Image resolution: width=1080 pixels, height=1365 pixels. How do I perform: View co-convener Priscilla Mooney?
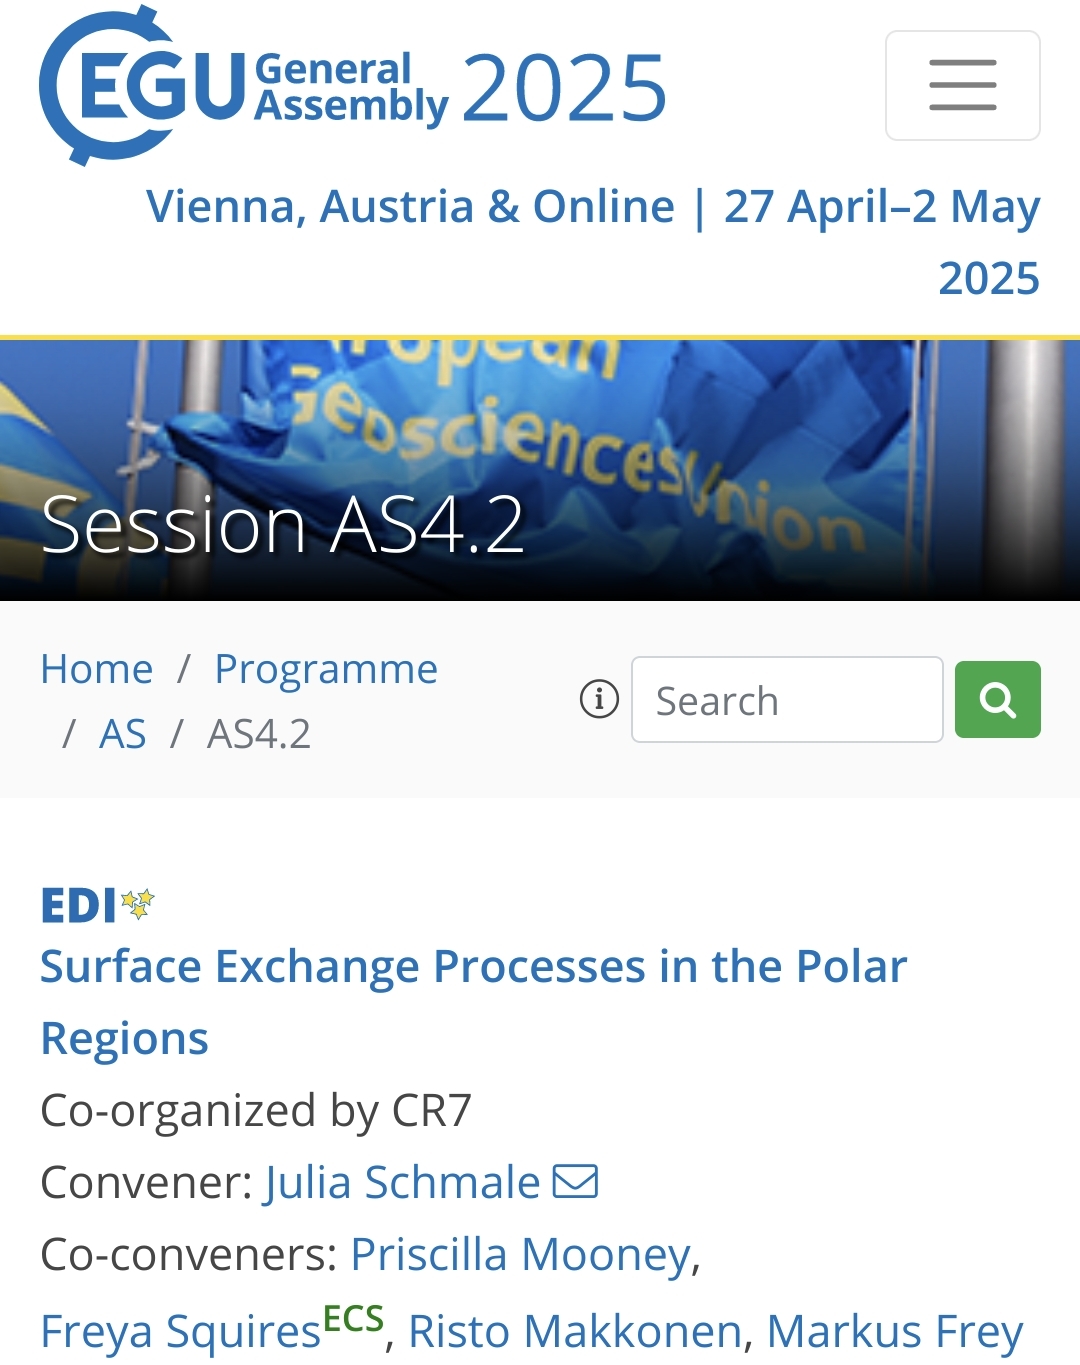[x=520, y=1254]
